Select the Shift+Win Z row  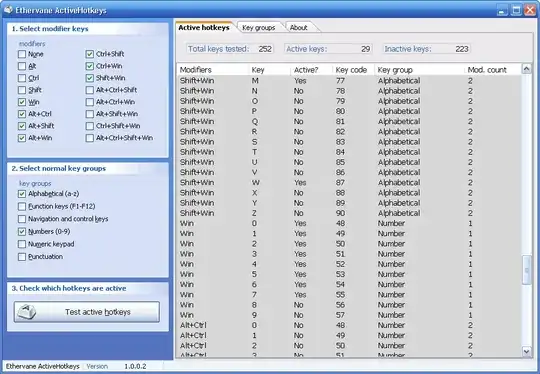[x=349, y=213]
